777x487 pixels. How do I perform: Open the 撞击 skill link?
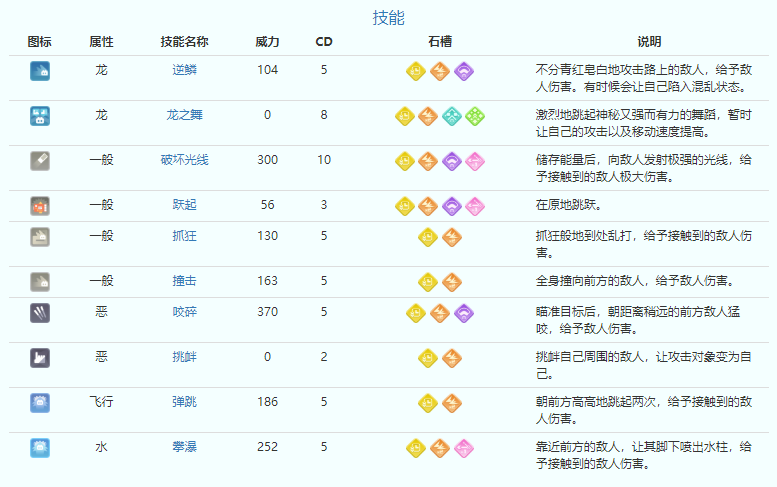point(184,281)
